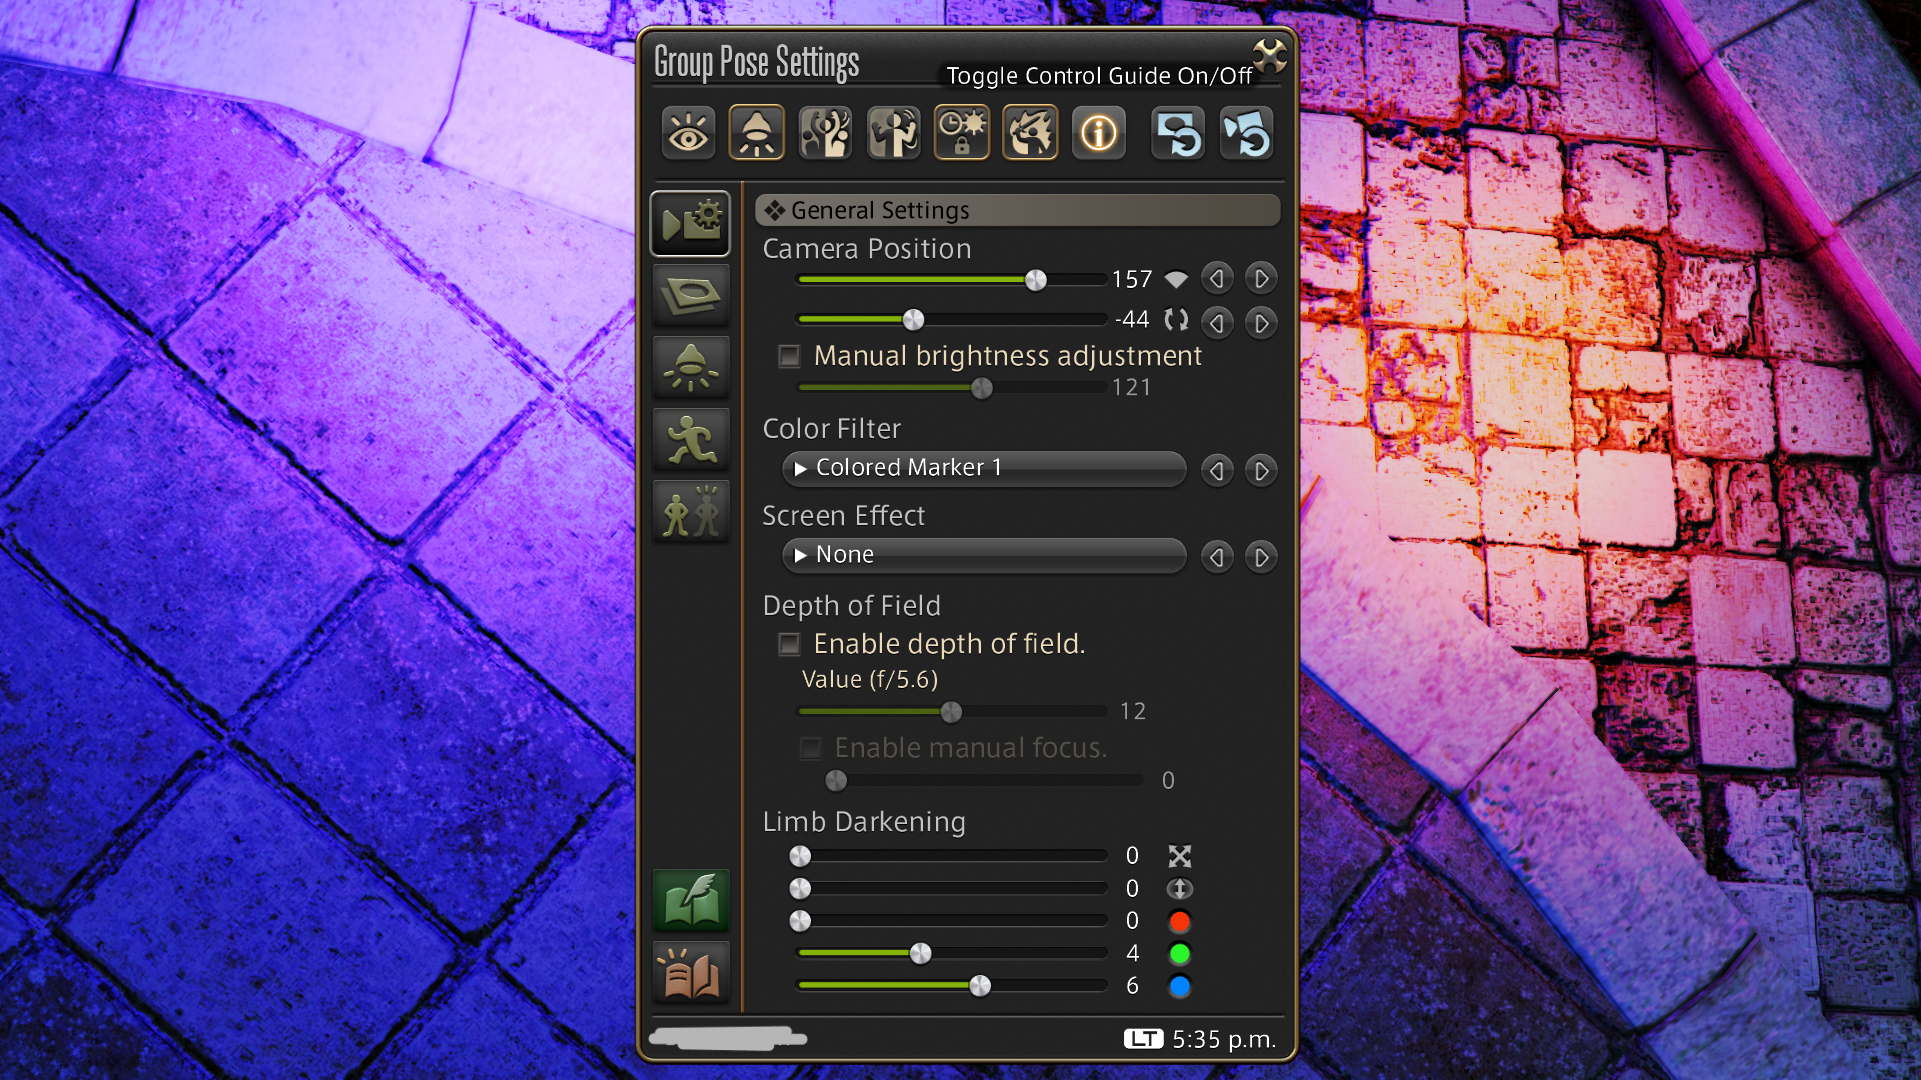
Task: Click the right arrow beside Color Filter
Action: (x=1260, y=470)
